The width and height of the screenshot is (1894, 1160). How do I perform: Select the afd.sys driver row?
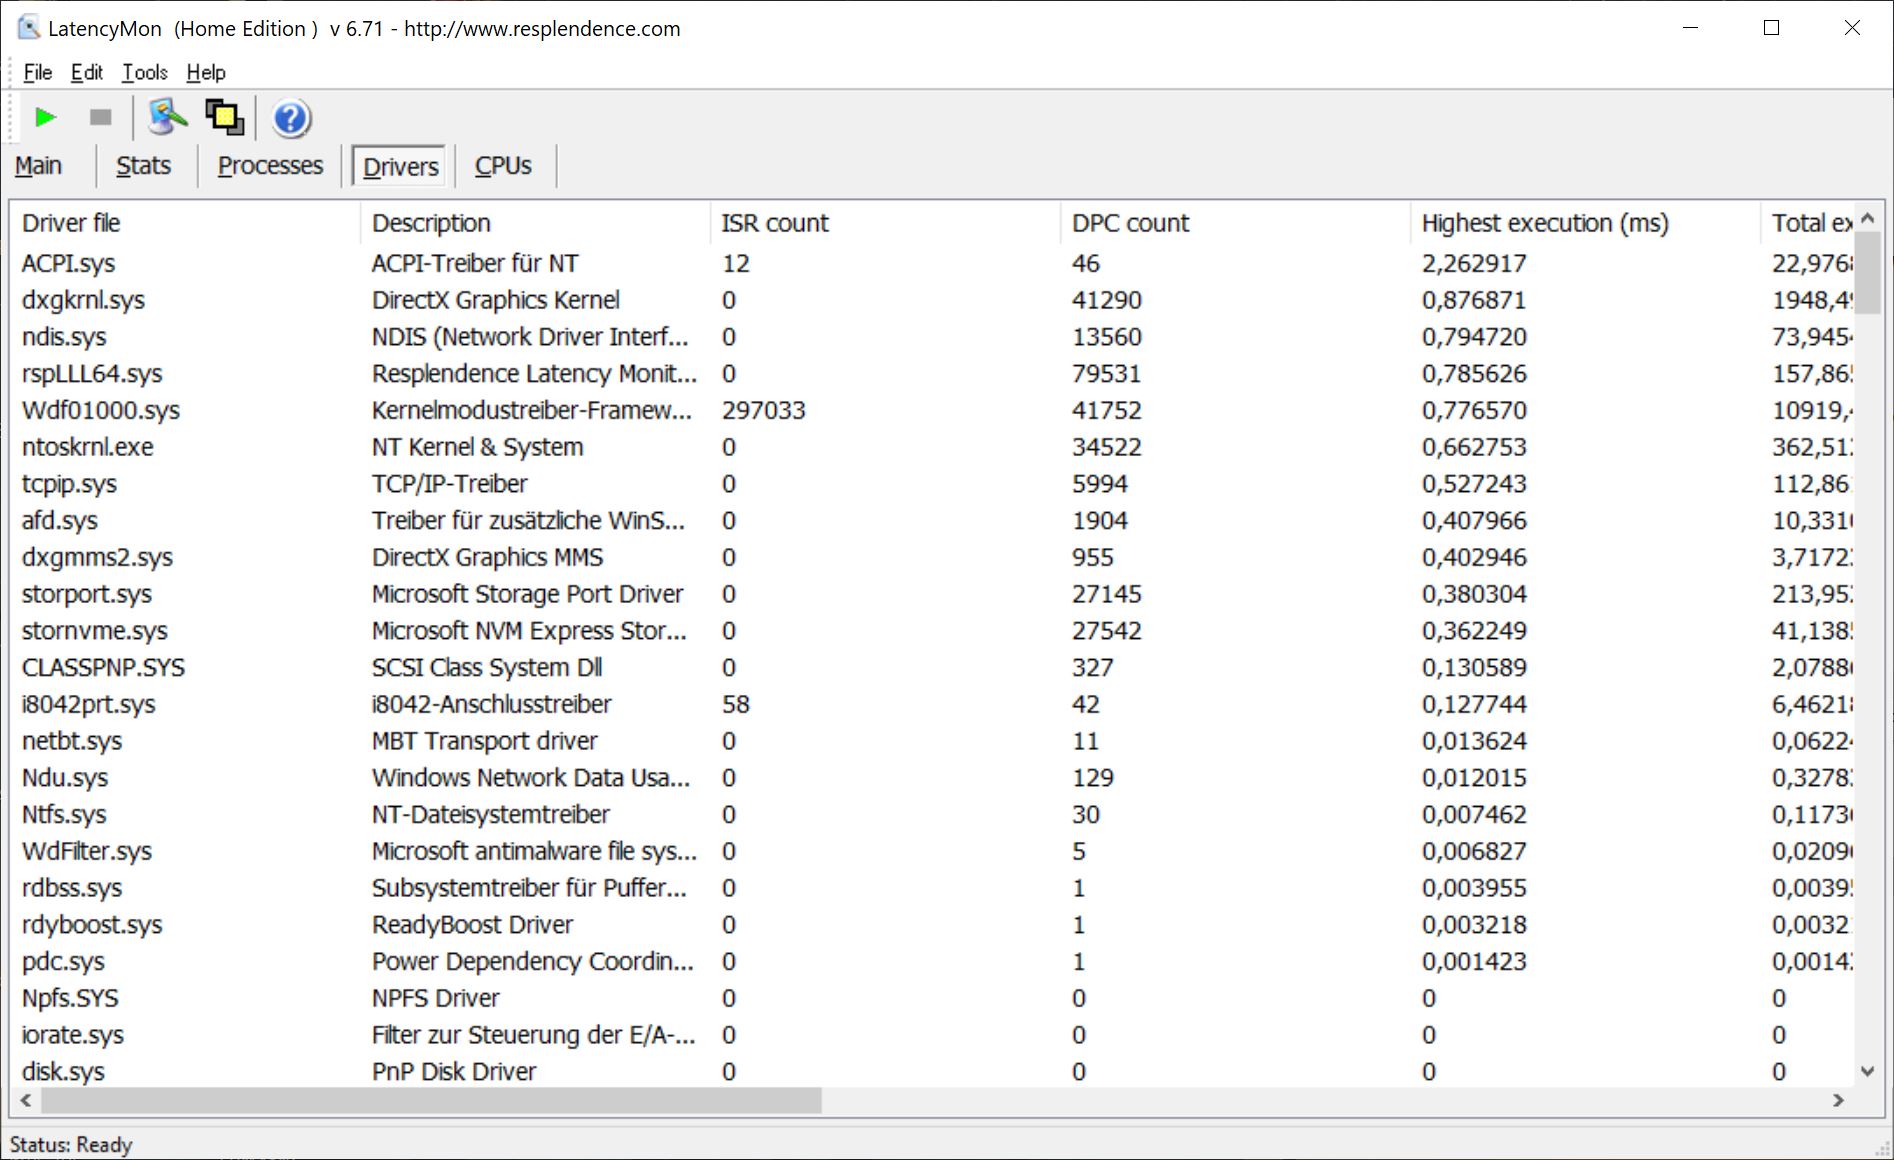[932, 521]
